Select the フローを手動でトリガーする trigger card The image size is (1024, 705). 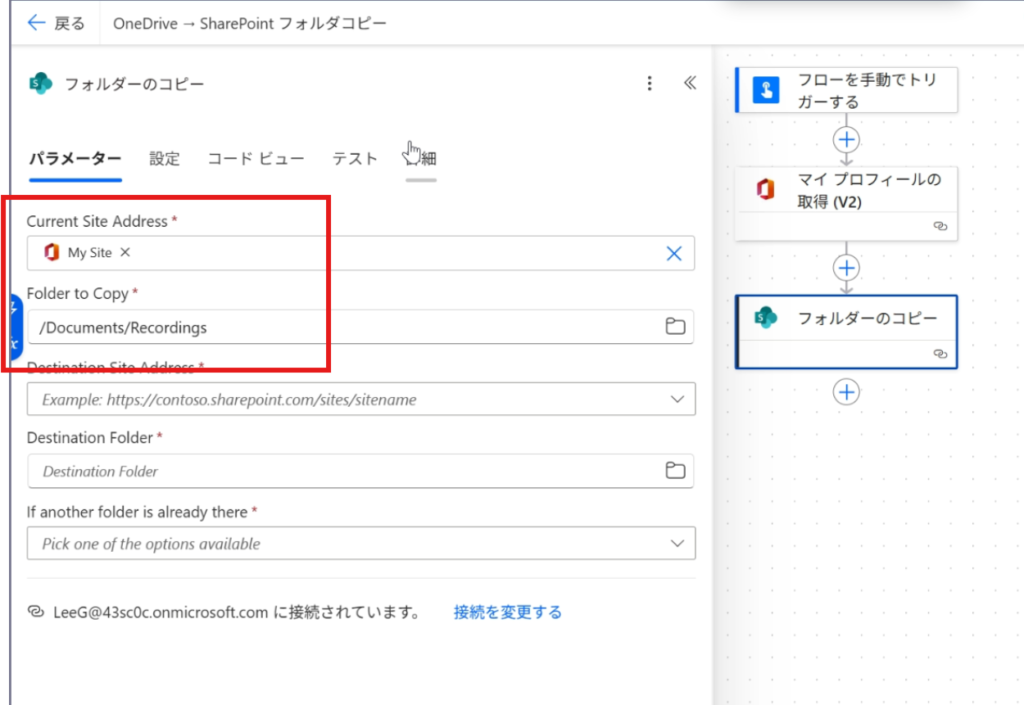pos(846,90)
